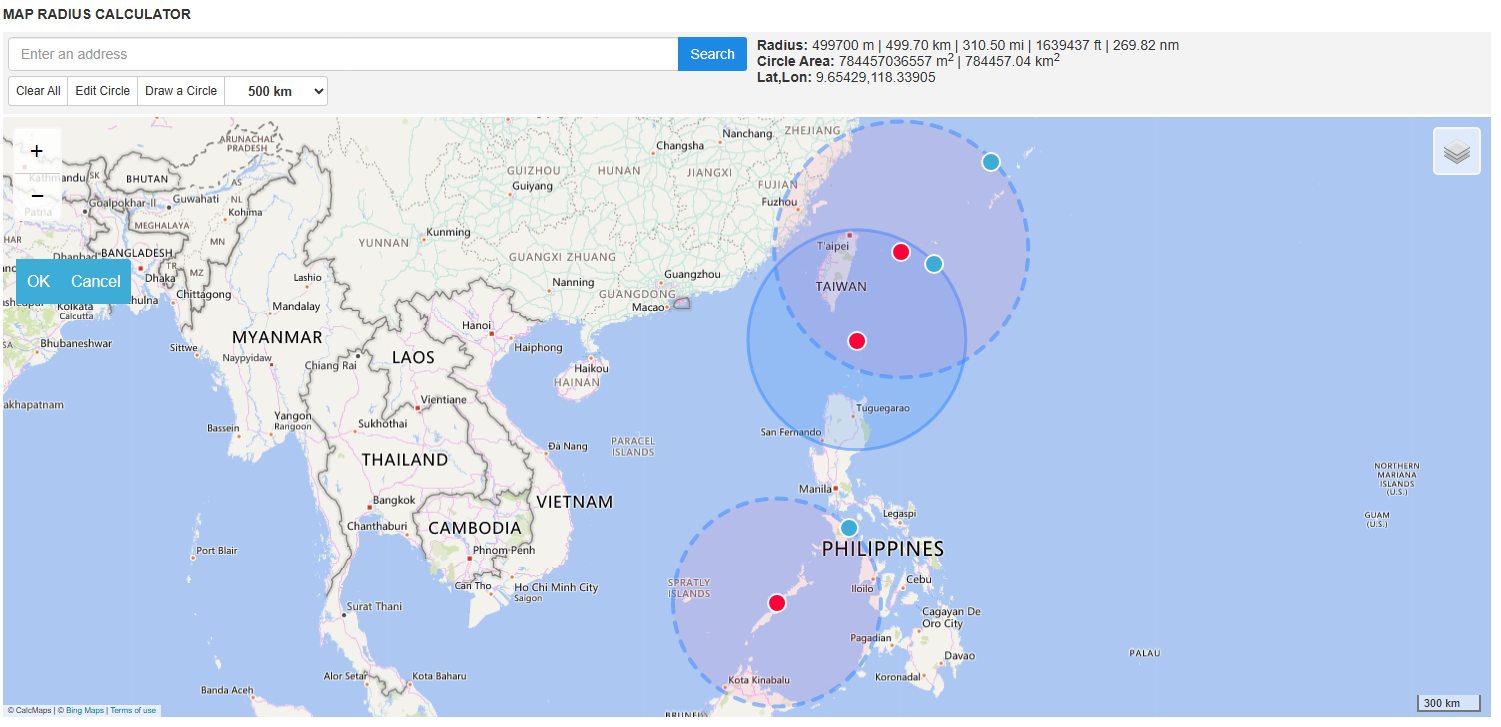Click the Haiphong city label
The height and width of the screenshot is (727, 1501).
pos(538,347)
